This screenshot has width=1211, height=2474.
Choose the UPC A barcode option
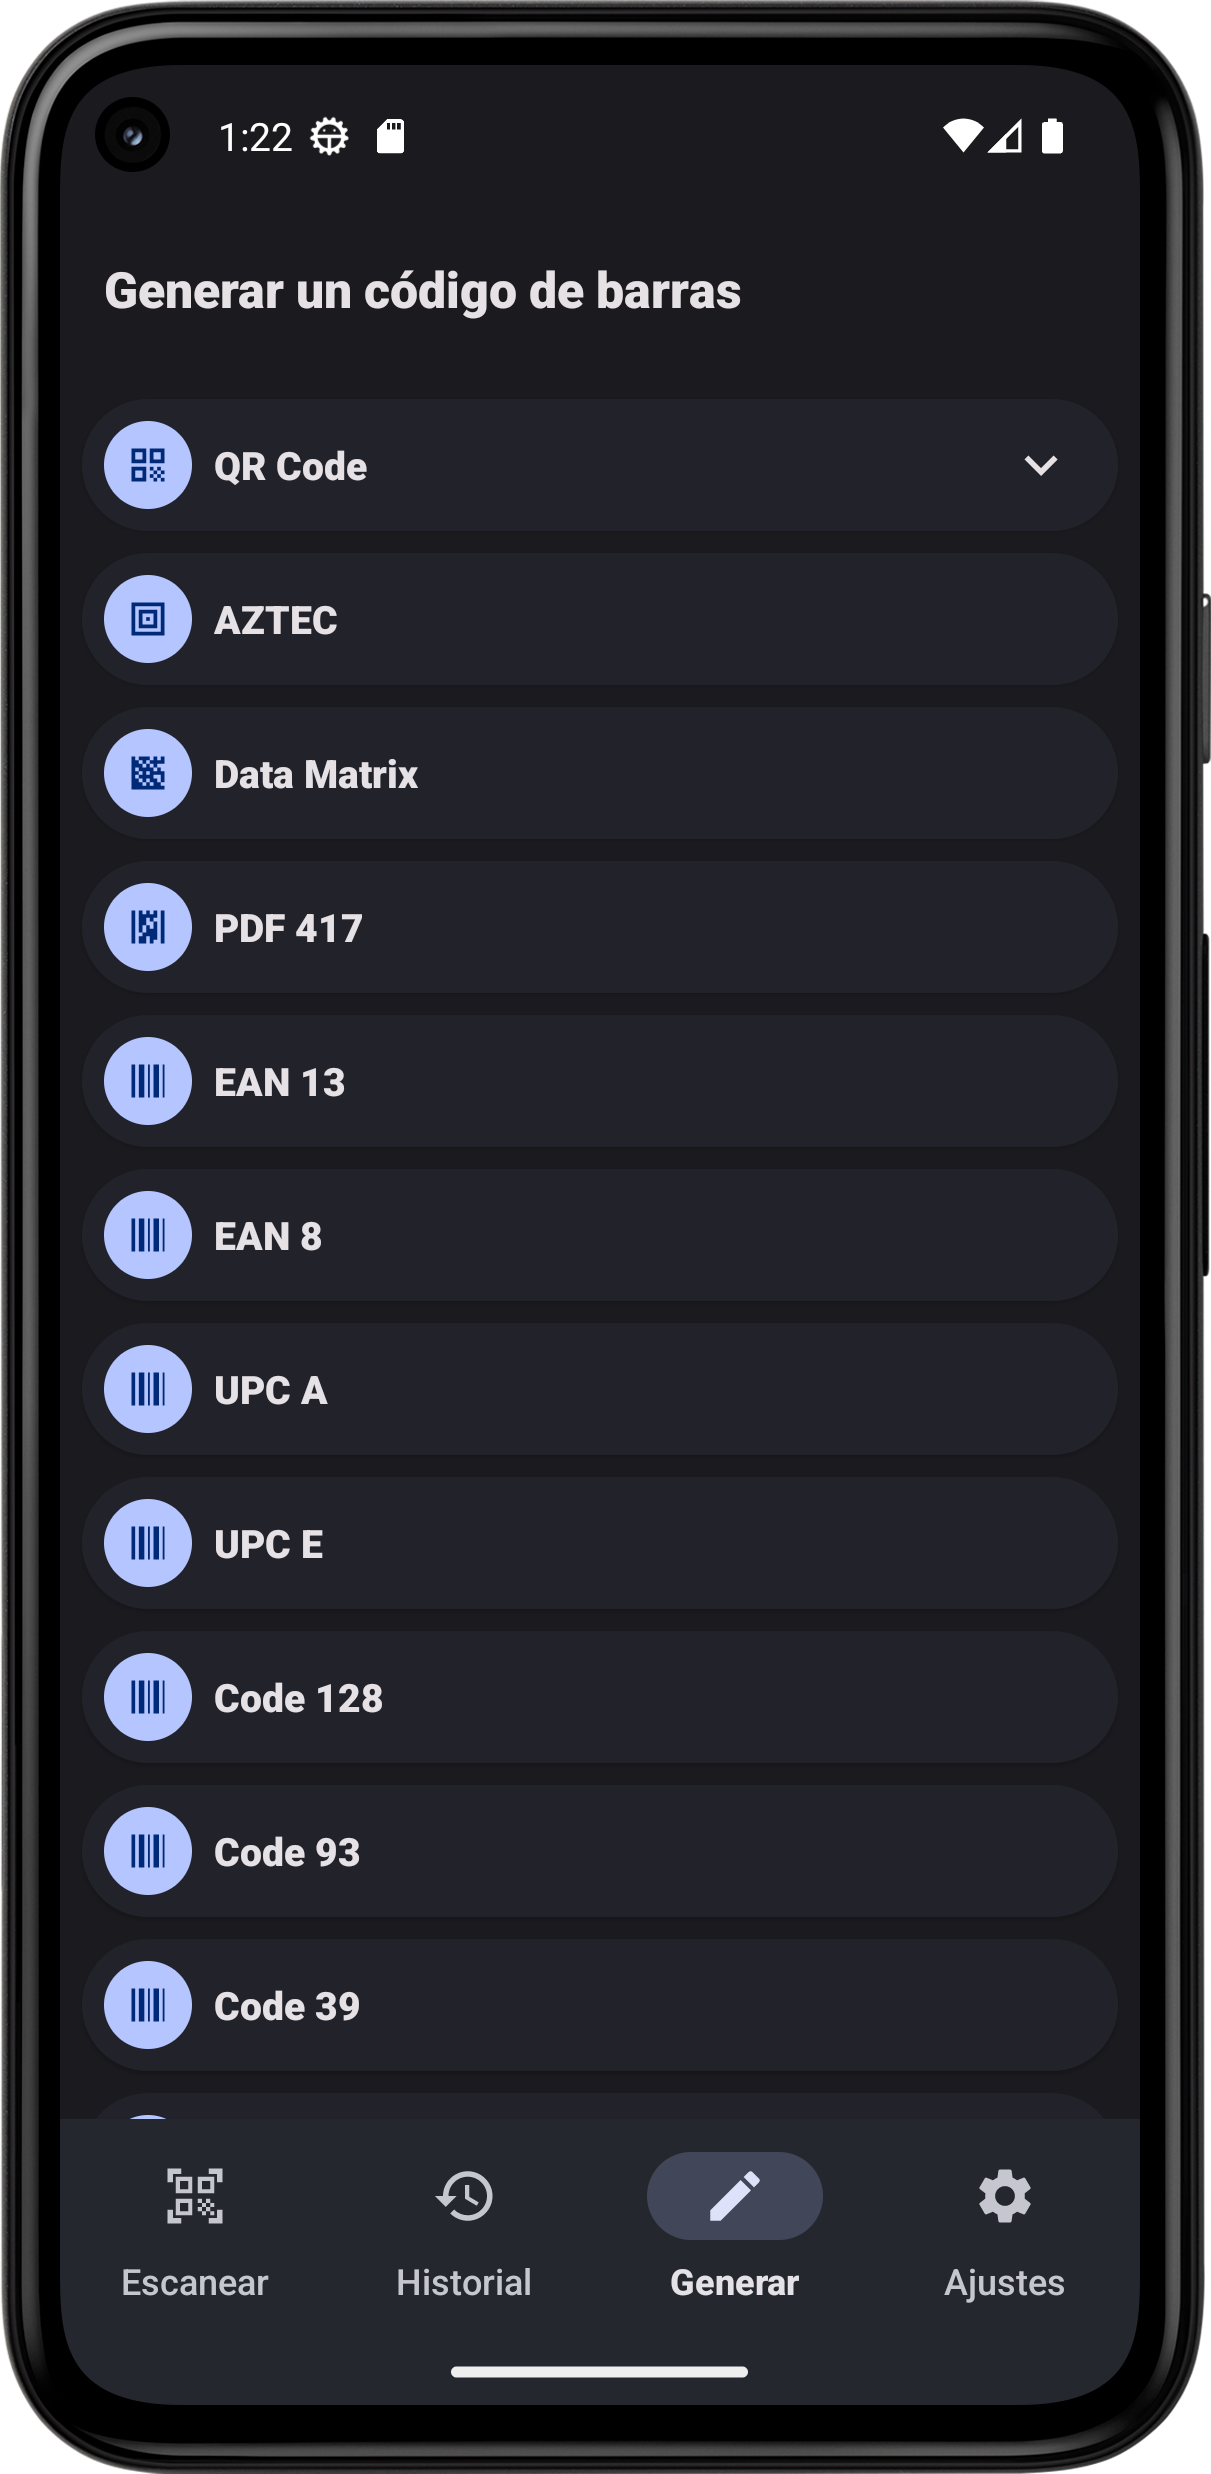point(600,1389)
